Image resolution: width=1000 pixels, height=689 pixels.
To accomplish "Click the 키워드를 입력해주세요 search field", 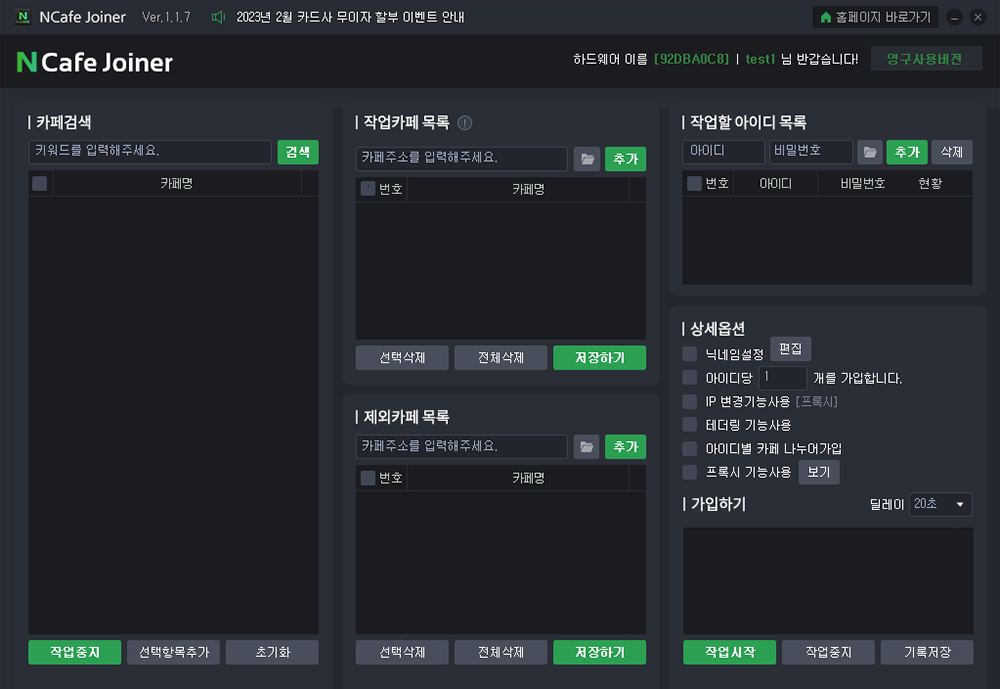I will (x=150, y=152).
